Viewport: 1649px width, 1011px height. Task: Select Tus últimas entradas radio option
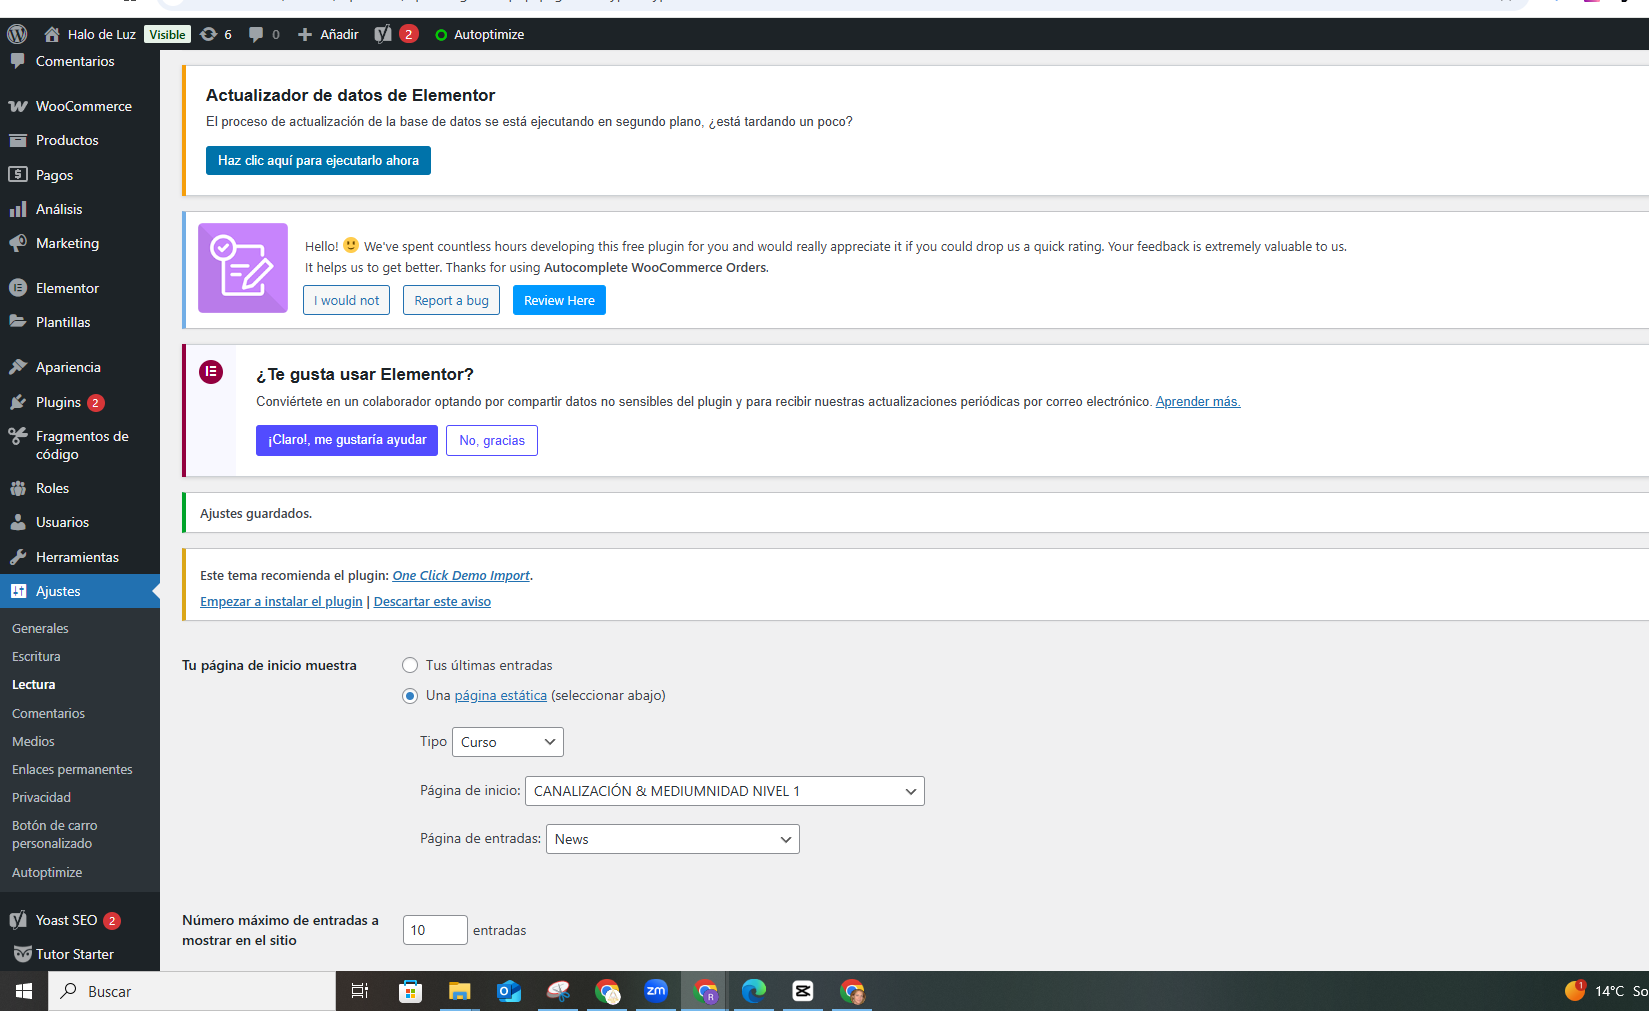(x=410, y=665)
